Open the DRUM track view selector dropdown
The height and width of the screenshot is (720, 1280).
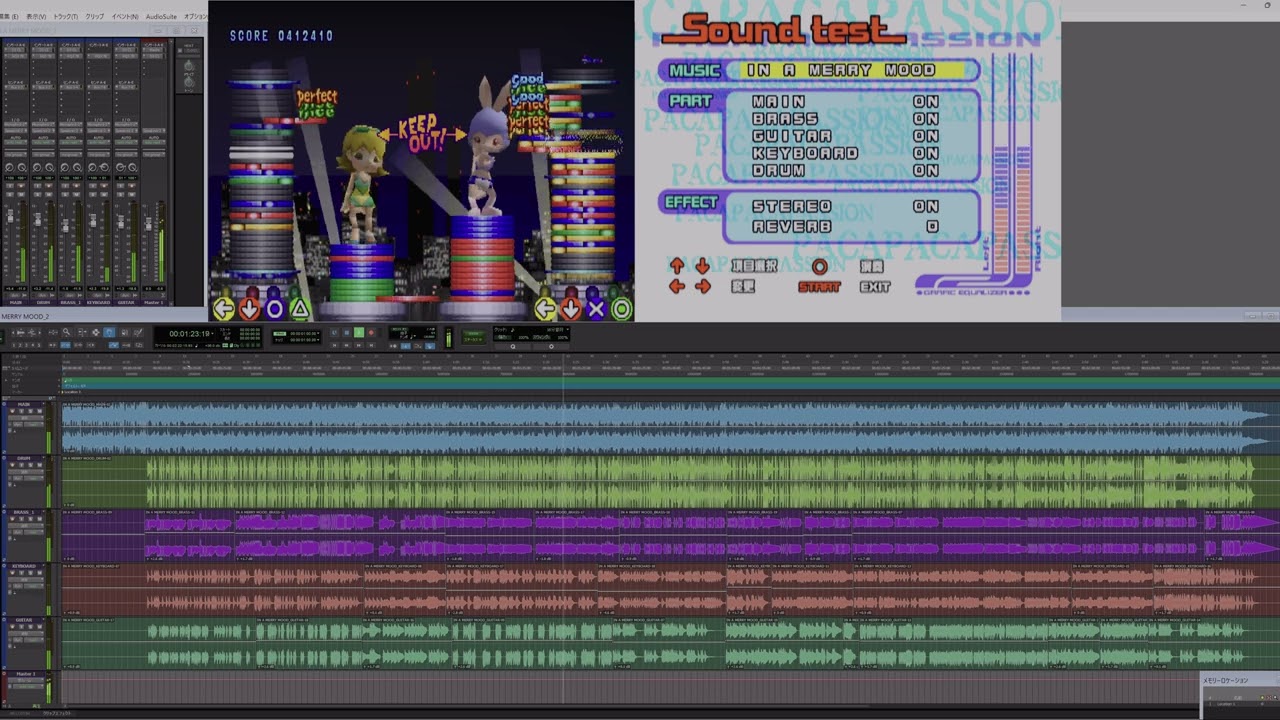26,472
